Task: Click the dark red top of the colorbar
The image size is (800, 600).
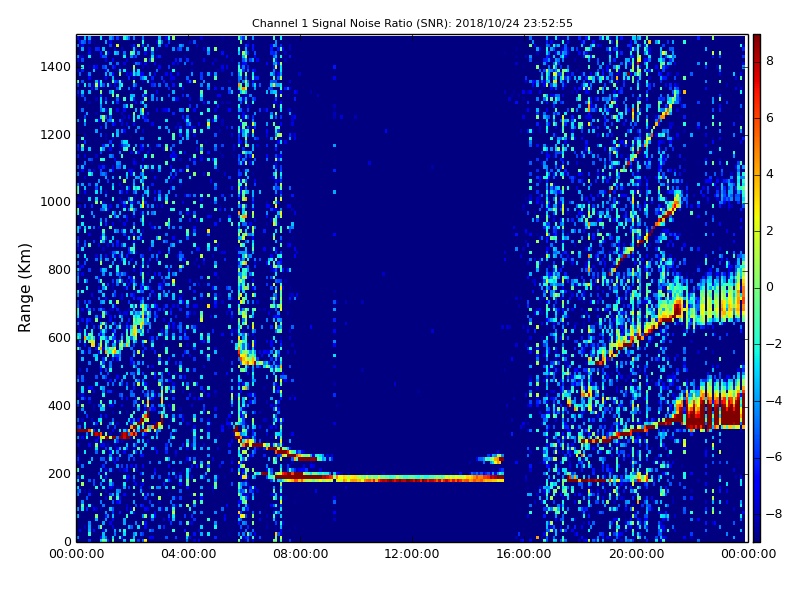Action: 757,41
